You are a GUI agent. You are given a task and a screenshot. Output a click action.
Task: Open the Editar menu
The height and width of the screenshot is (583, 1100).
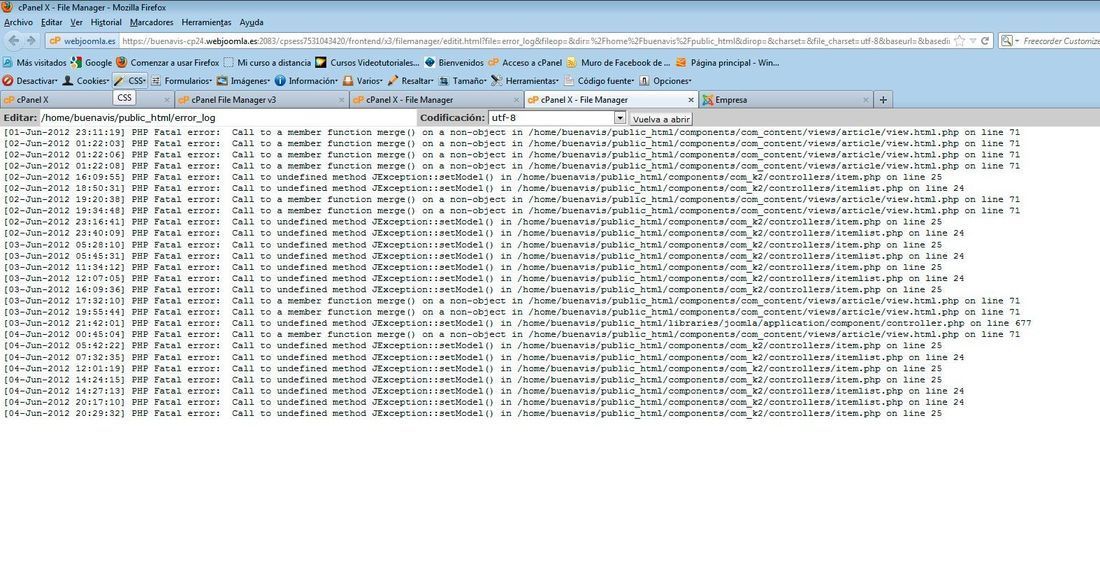51,22
